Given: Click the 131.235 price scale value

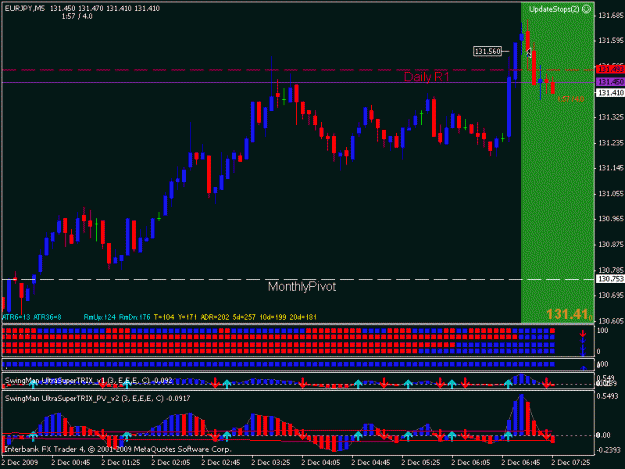Looking at the screenshot, I should [611, 143].
